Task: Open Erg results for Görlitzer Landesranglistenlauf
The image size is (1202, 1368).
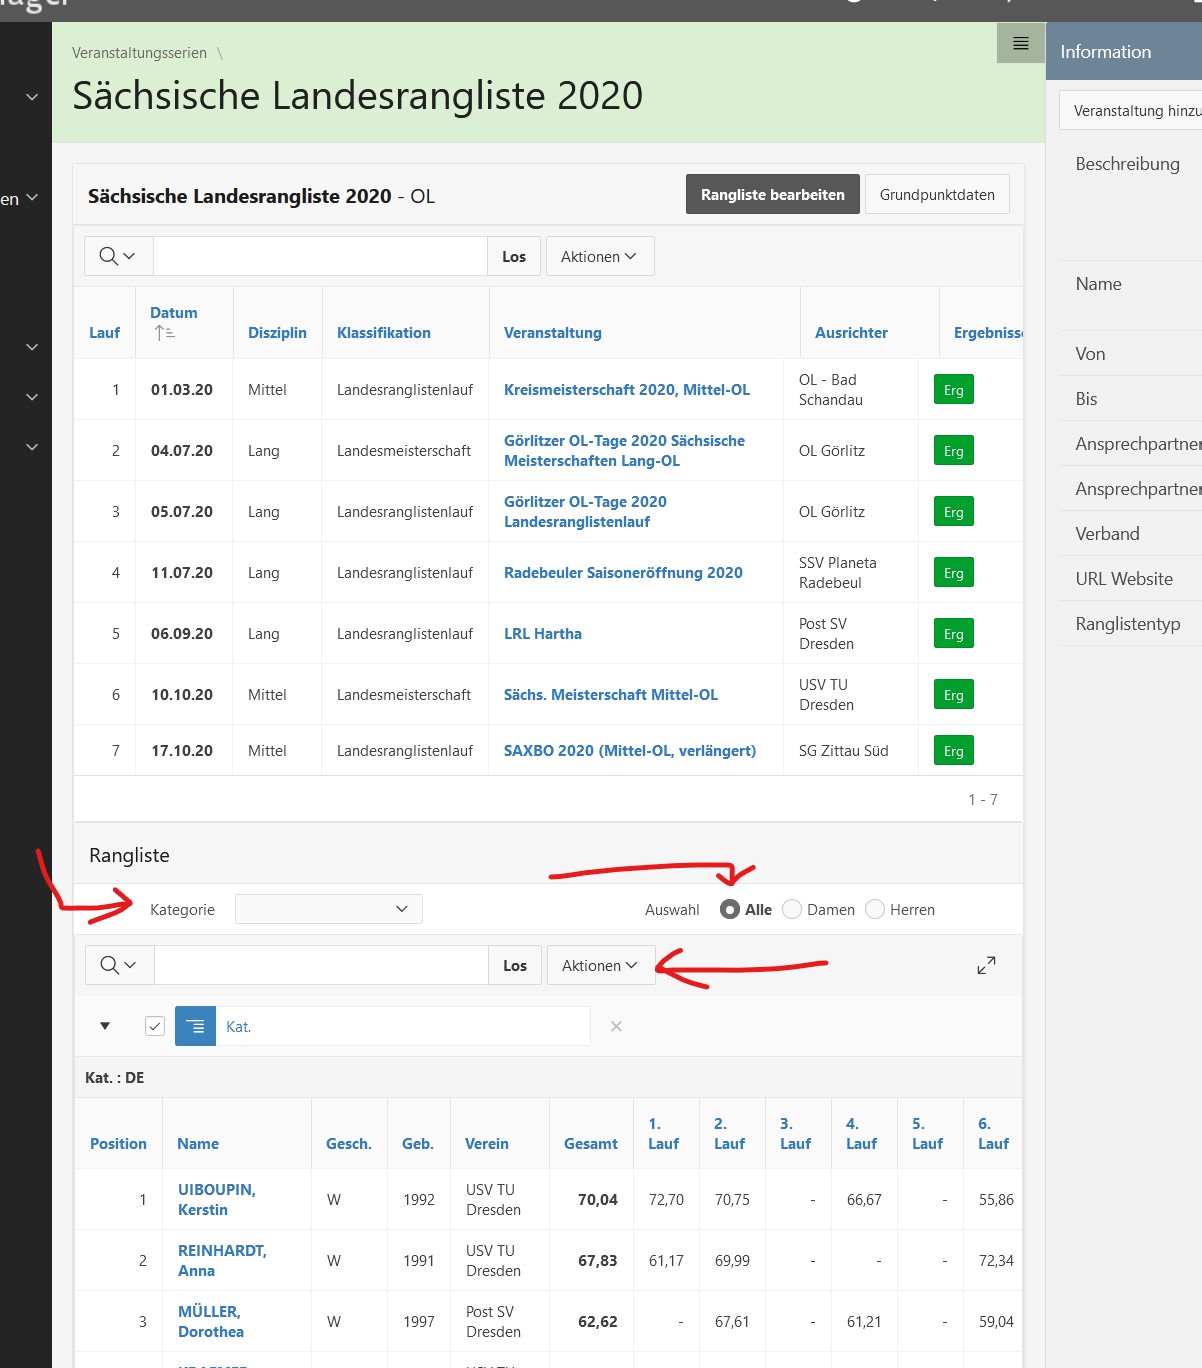Action: [953, 512]
